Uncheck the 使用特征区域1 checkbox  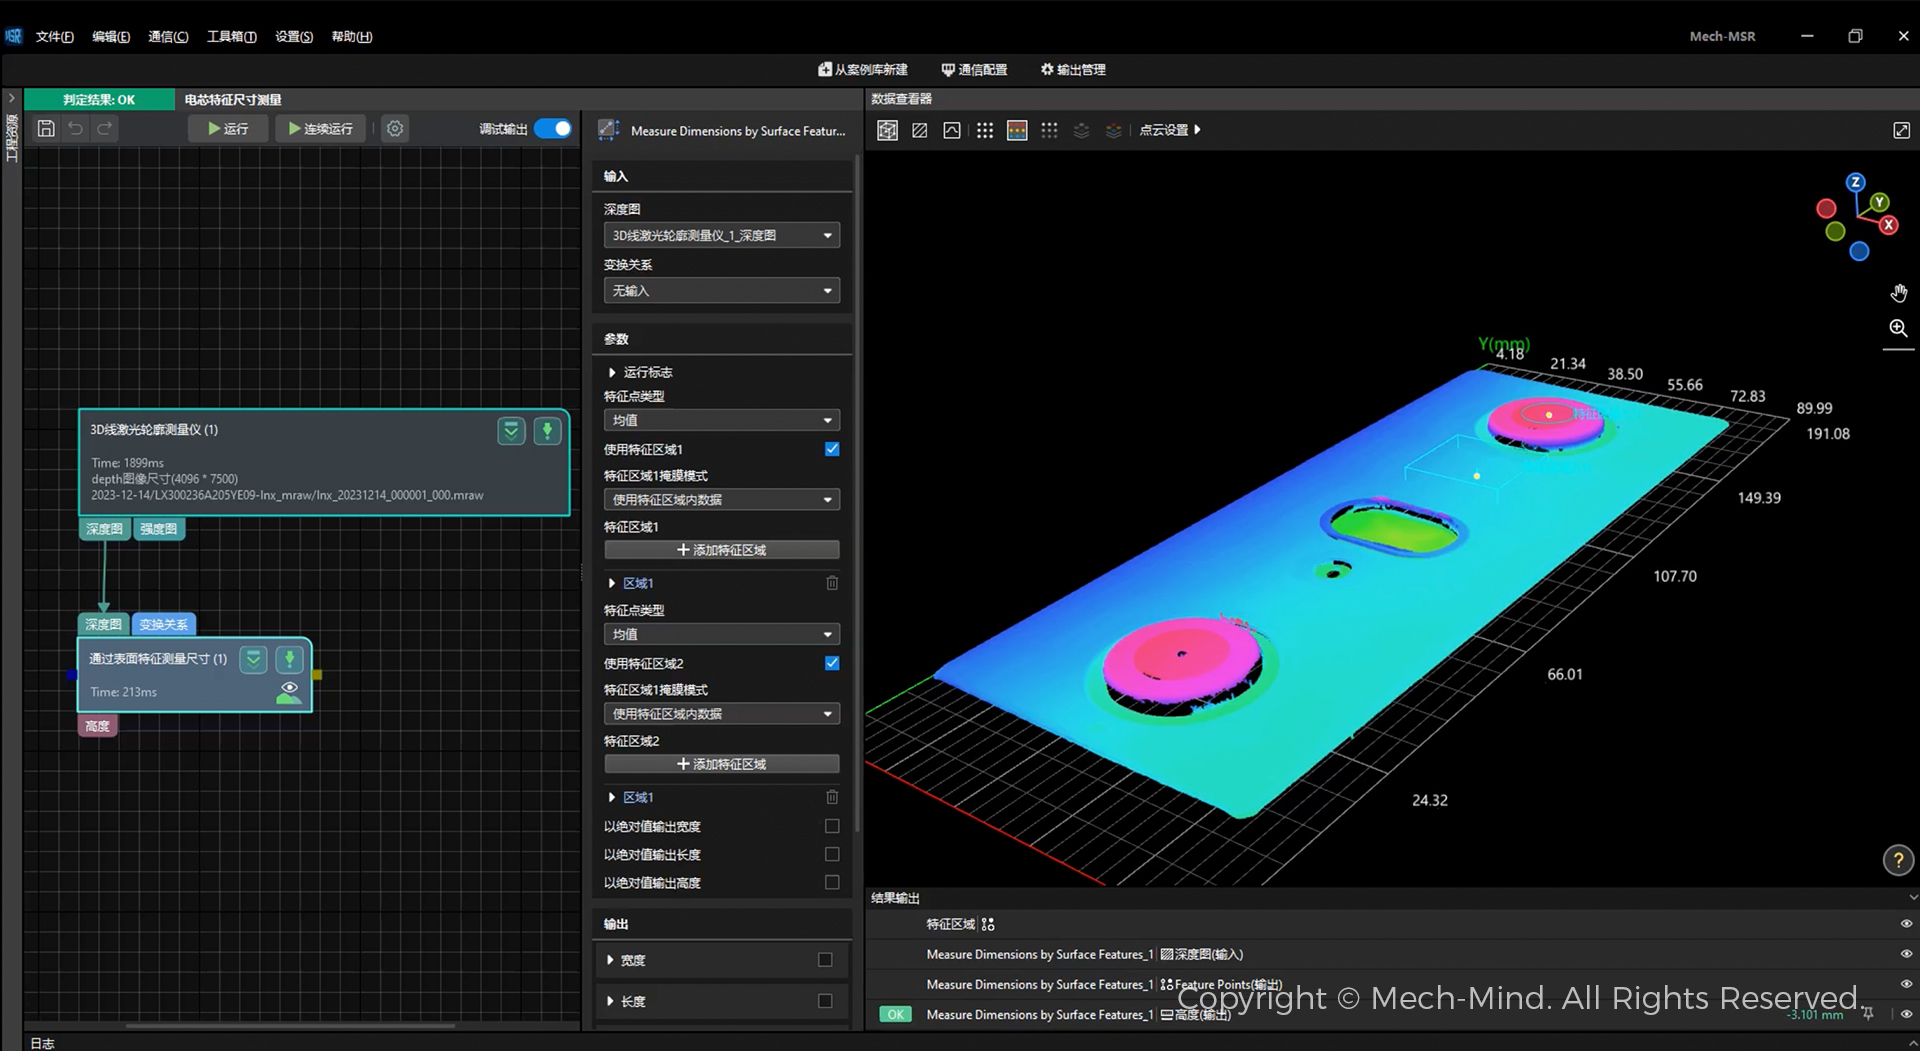[x=832, y=450]
